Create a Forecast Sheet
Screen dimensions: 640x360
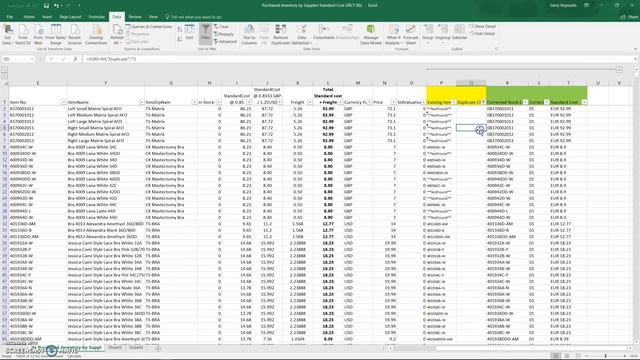click(x=411, y=34)
